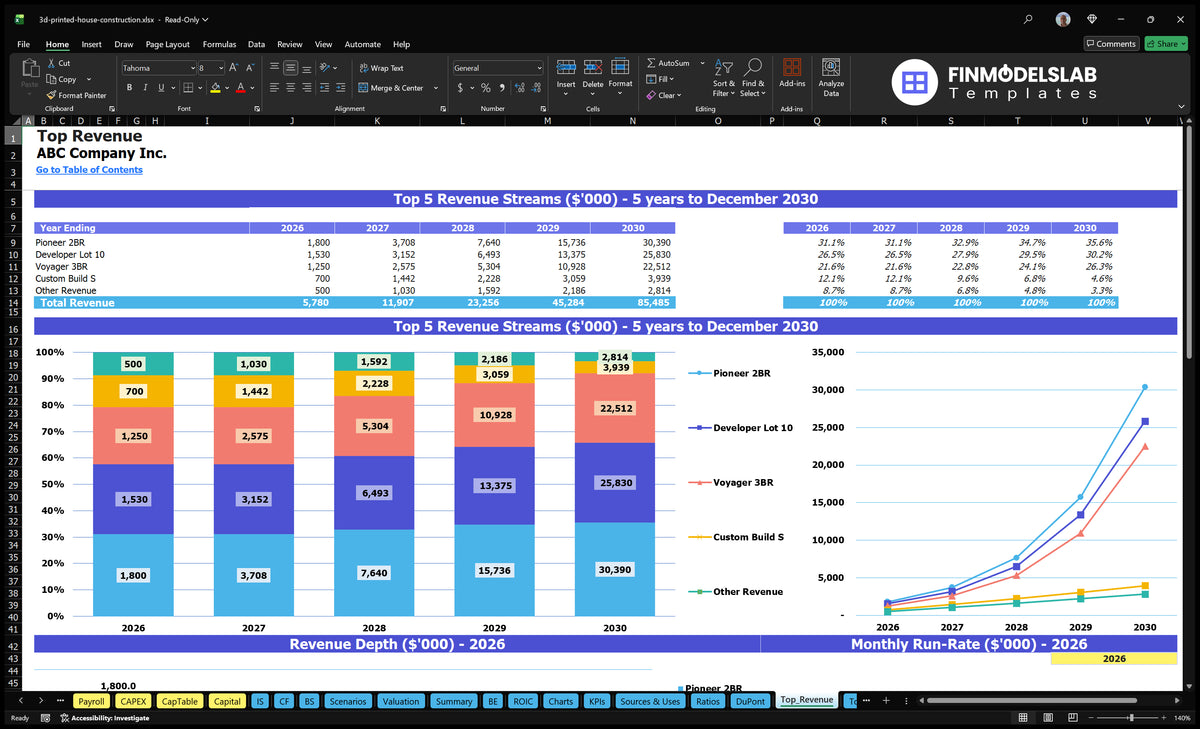Toggle Middle Align vertical alignment
The height and width of the screenshot is (729, 1200).
pos(290,68)
